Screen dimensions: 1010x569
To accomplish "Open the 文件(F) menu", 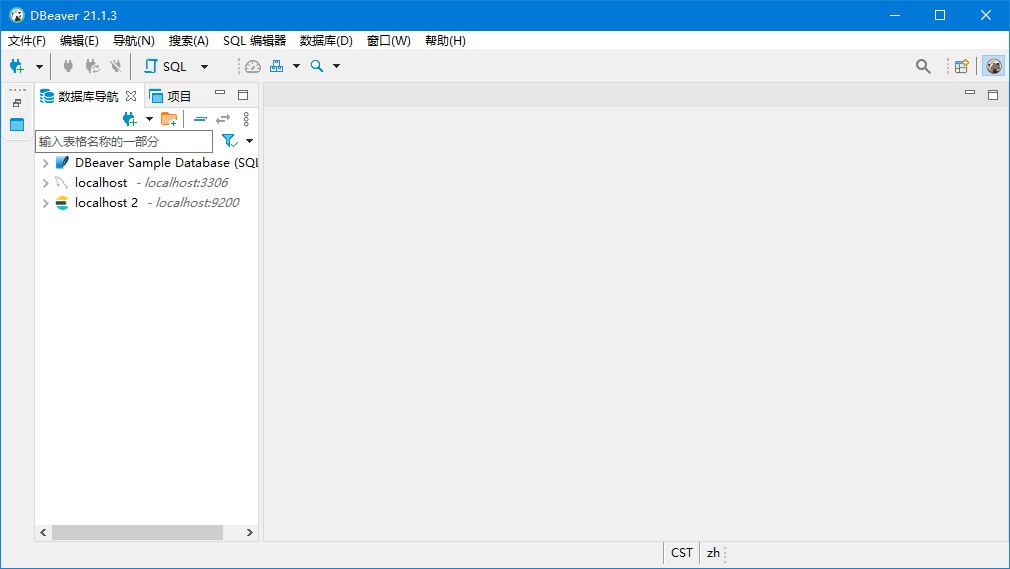I will 27,41.
